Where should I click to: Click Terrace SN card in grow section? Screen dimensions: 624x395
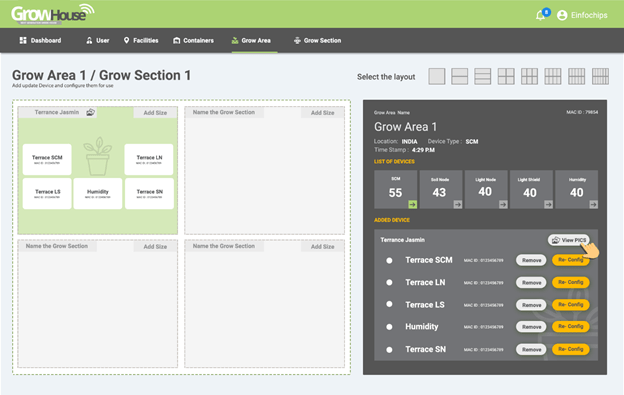point(149,194)
